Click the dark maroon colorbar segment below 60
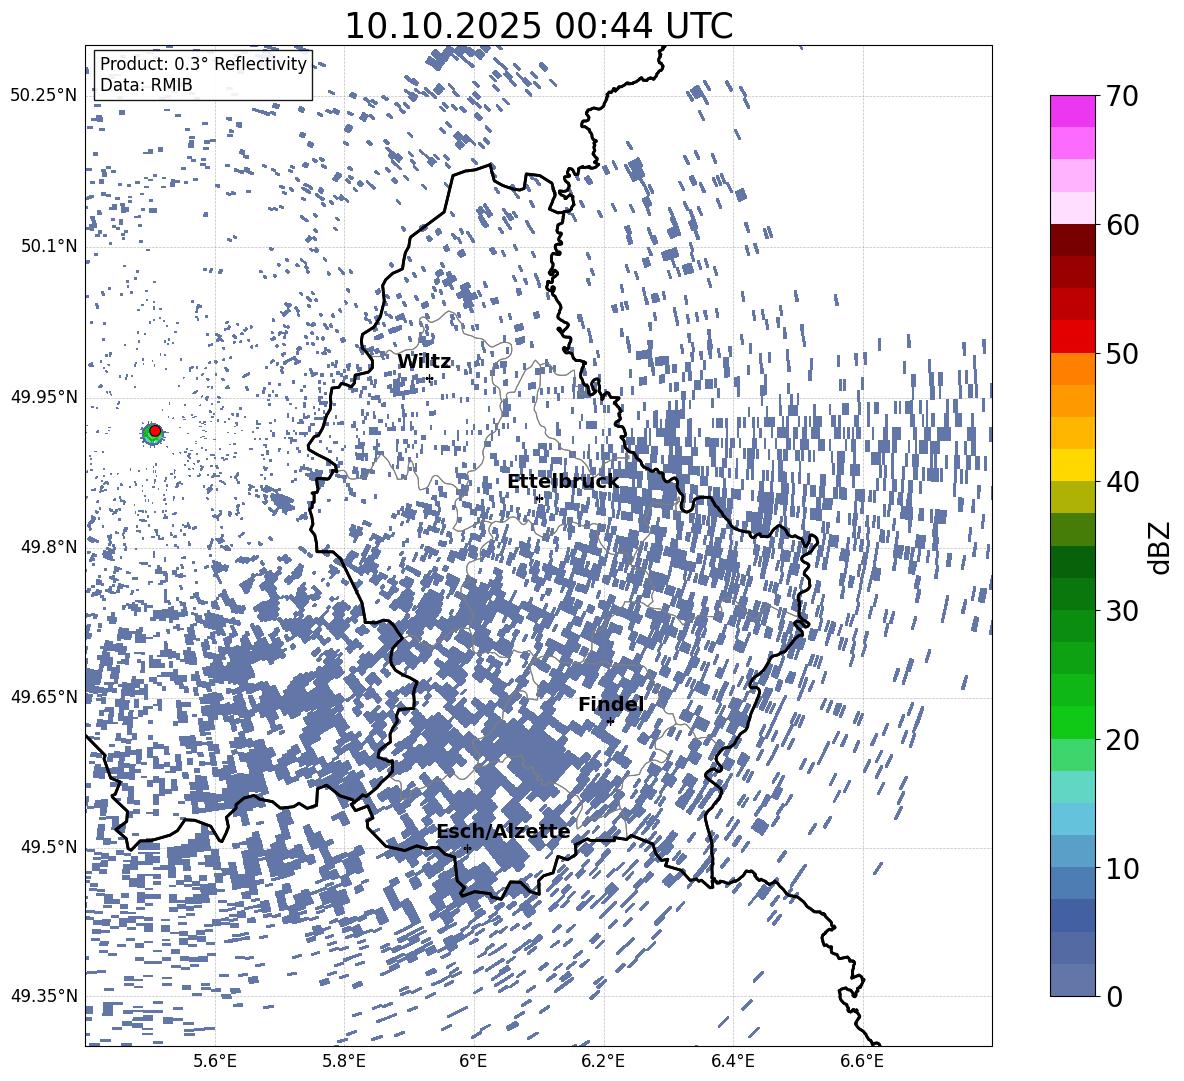 [1072, 240]
